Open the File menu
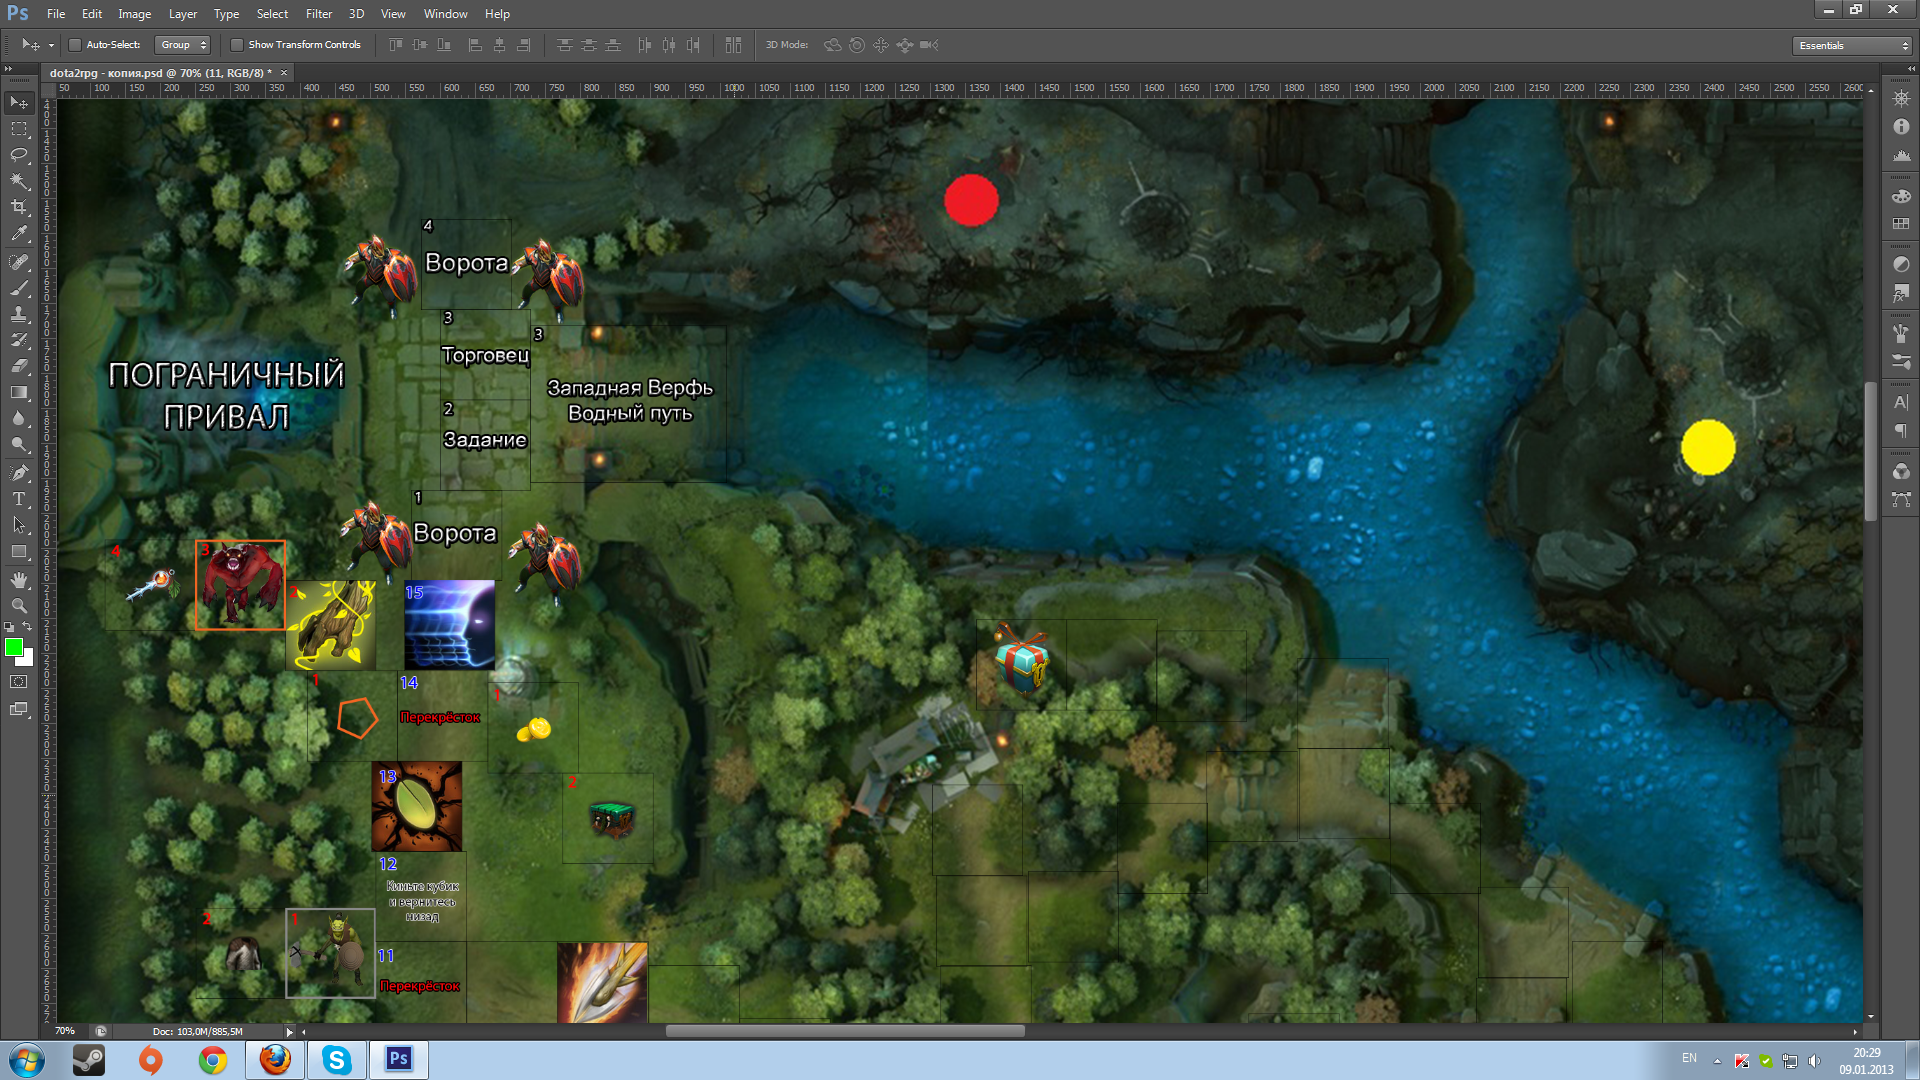The image size is (1920, 1080). (56, 14)
